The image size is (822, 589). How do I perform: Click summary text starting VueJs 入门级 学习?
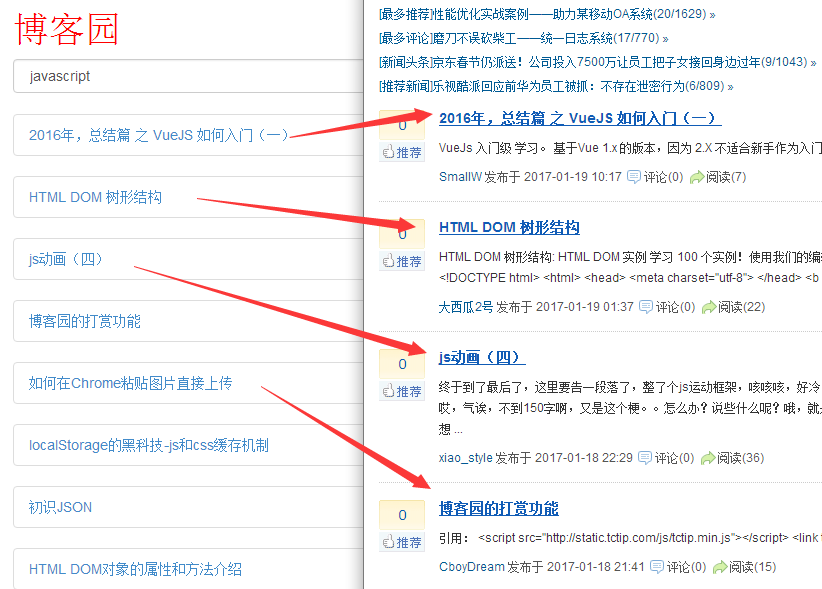[630, 148]
